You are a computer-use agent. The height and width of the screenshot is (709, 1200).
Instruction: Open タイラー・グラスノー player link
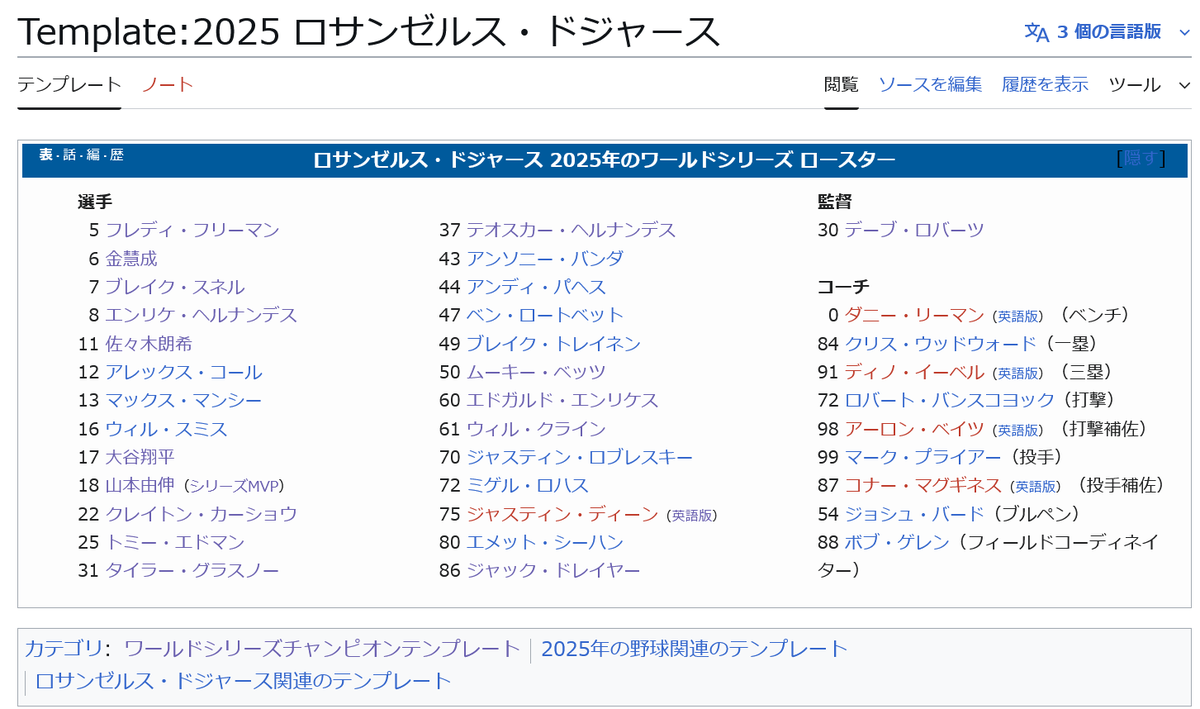coord(192,570)
